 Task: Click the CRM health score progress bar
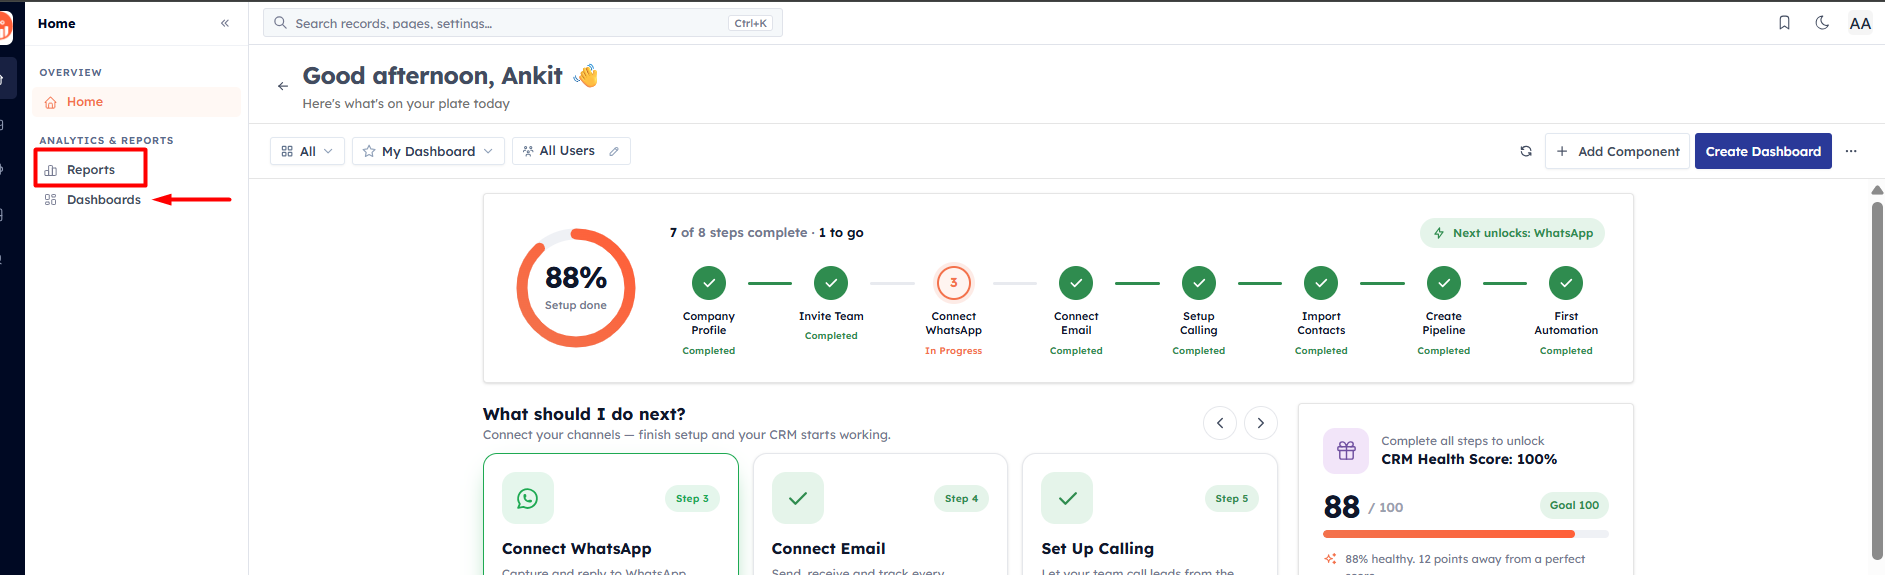click(1465, 534)
